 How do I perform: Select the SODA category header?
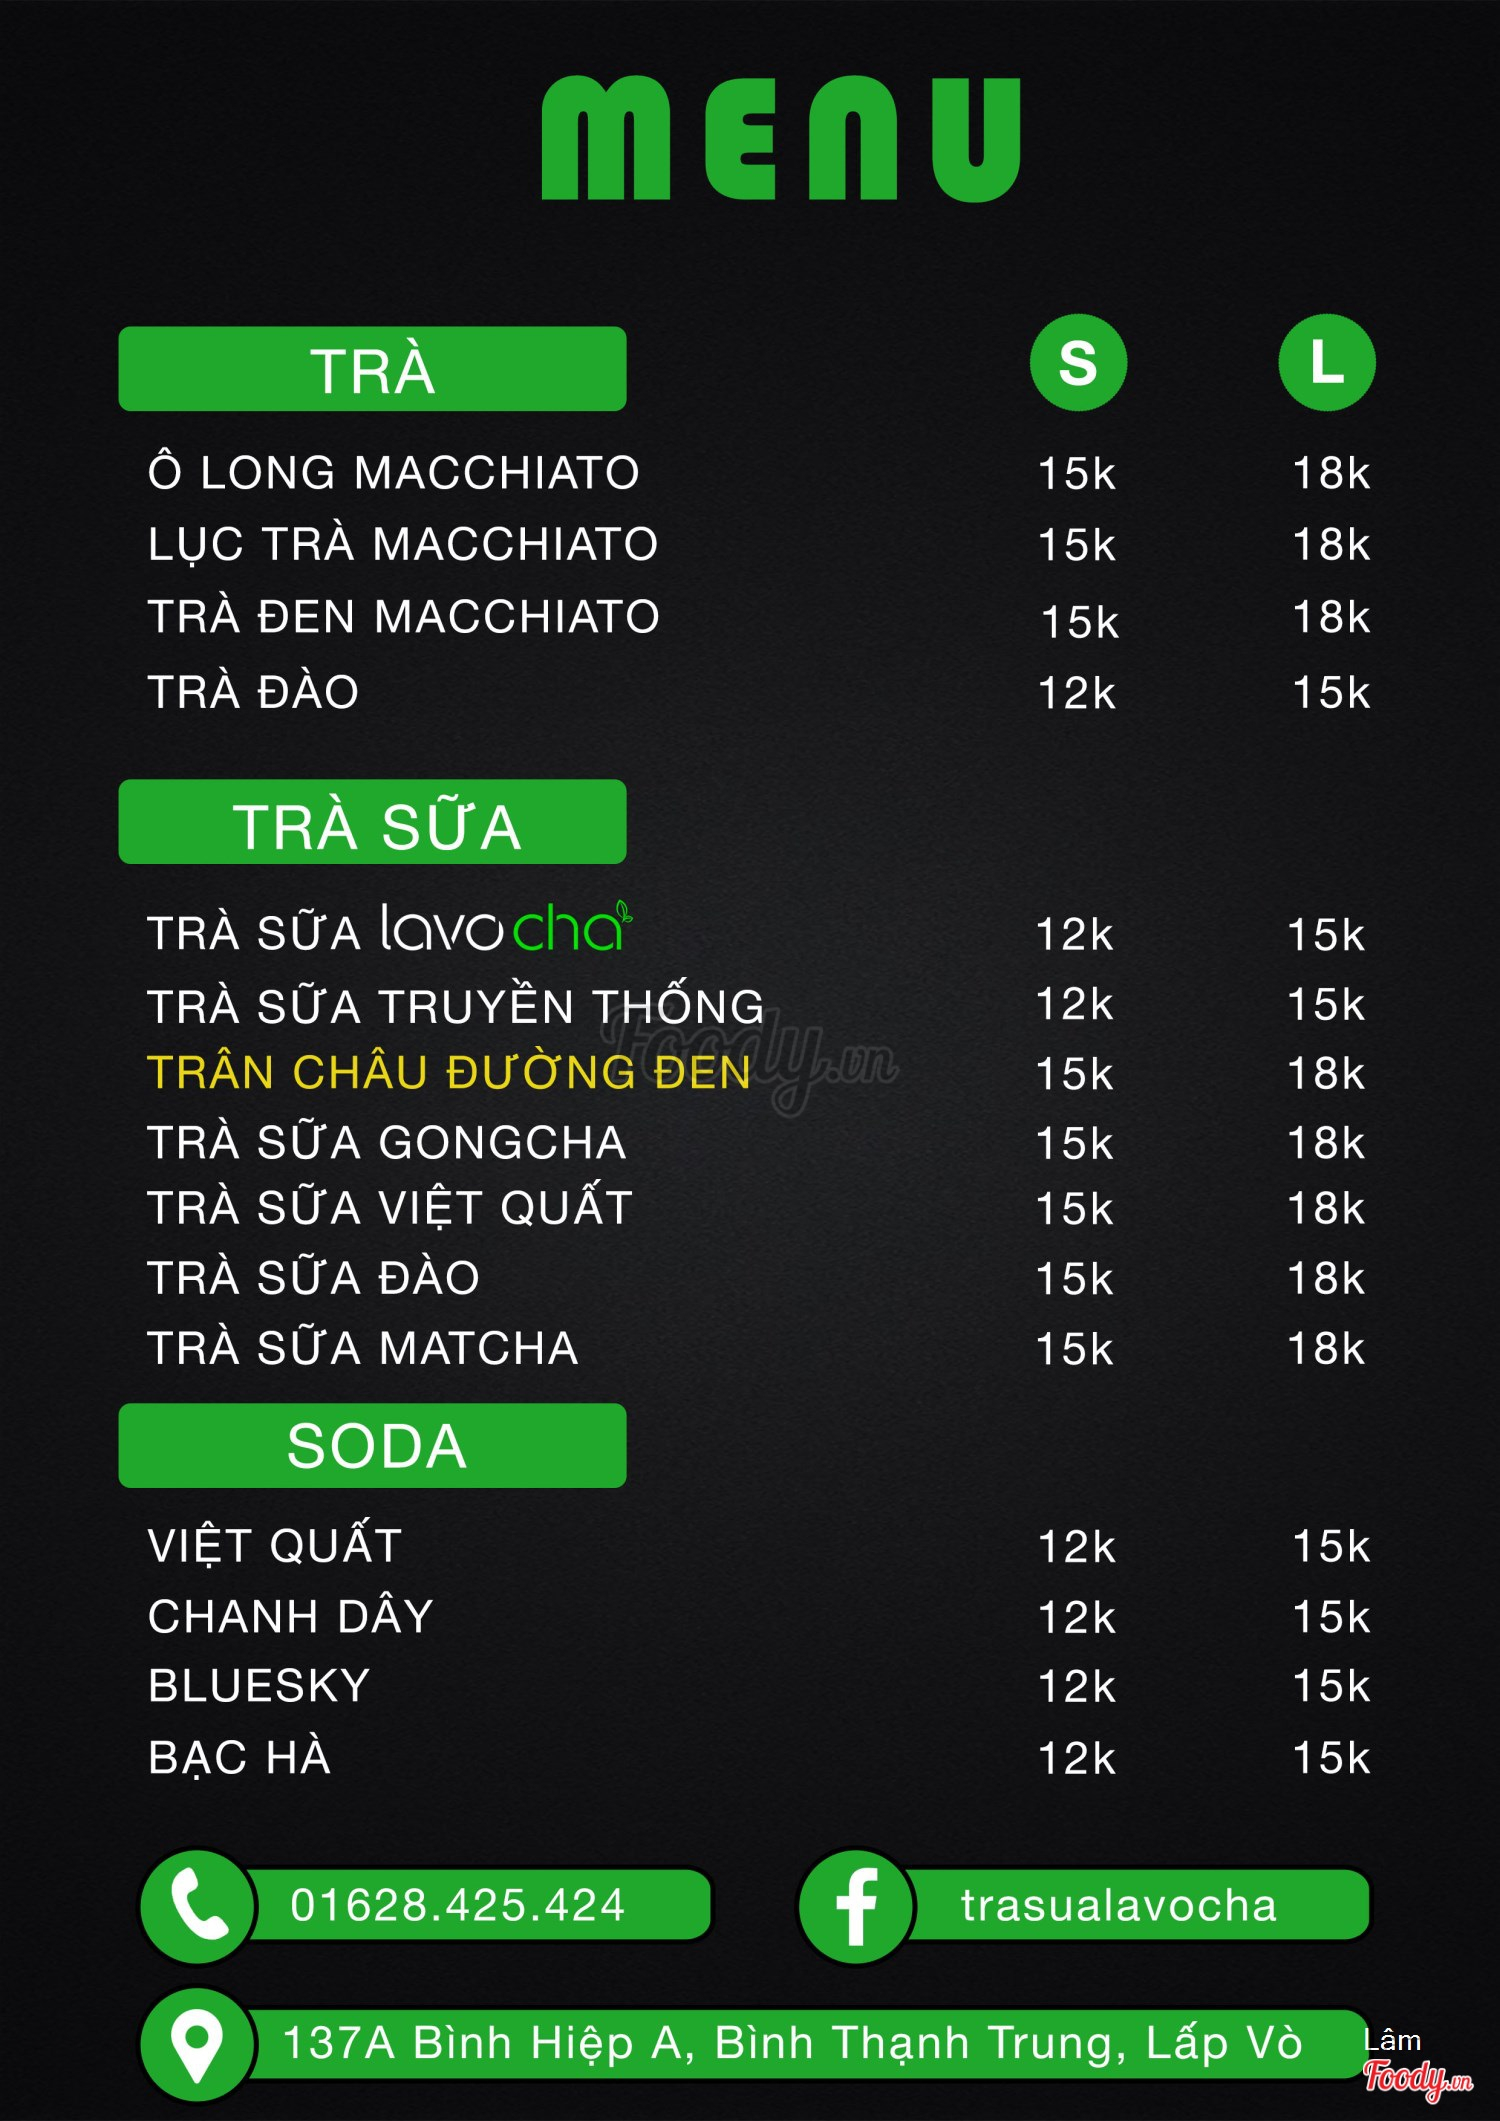(372, 1446)
